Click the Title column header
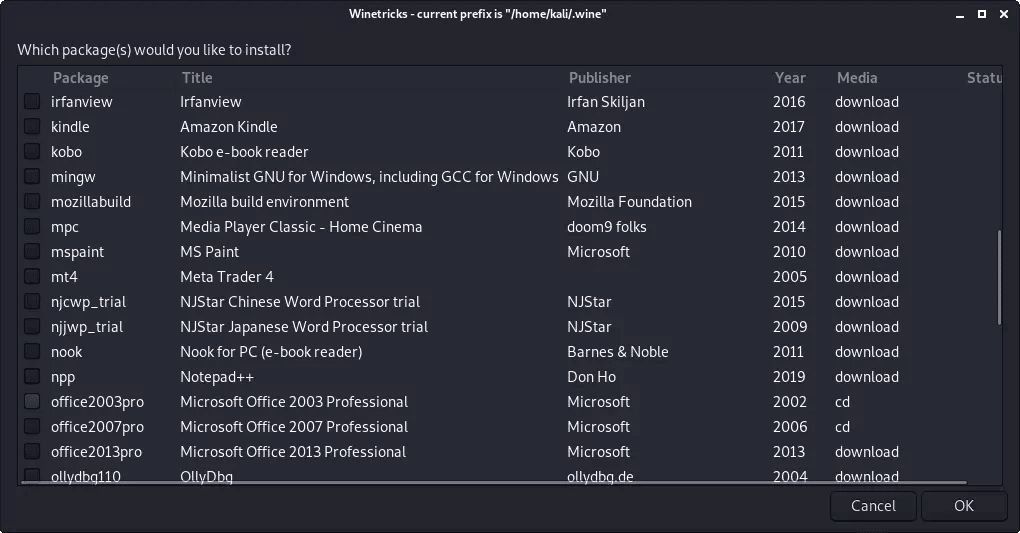1020x533 pixels. 197,78
